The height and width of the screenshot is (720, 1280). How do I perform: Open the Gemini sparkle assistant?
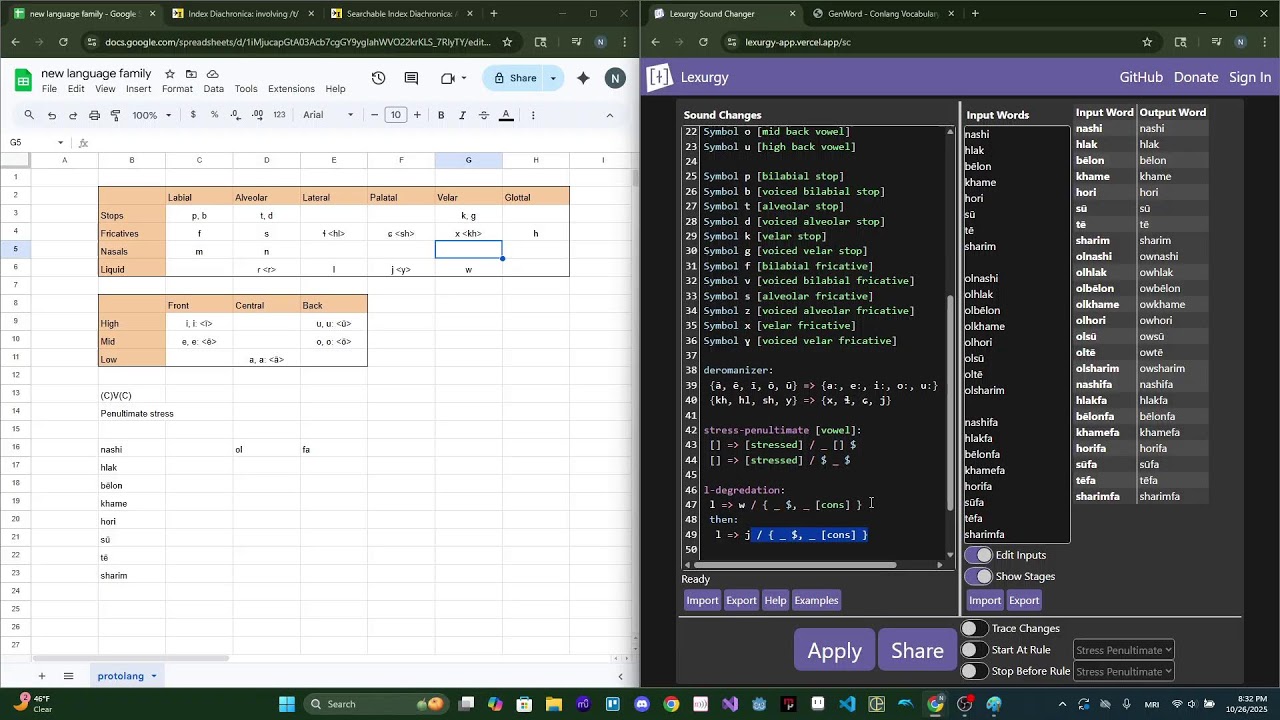pyautogui.click(x=583, y=78)
